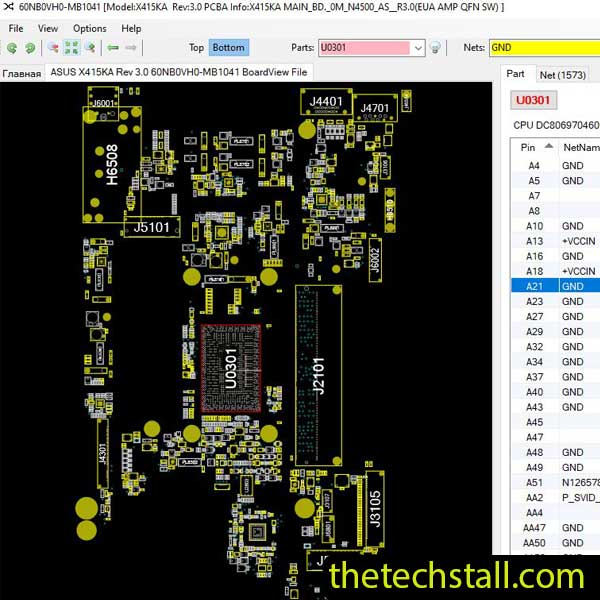Click the NetName column header
This screenshot has width=600, height=600.
coord(581,147)
